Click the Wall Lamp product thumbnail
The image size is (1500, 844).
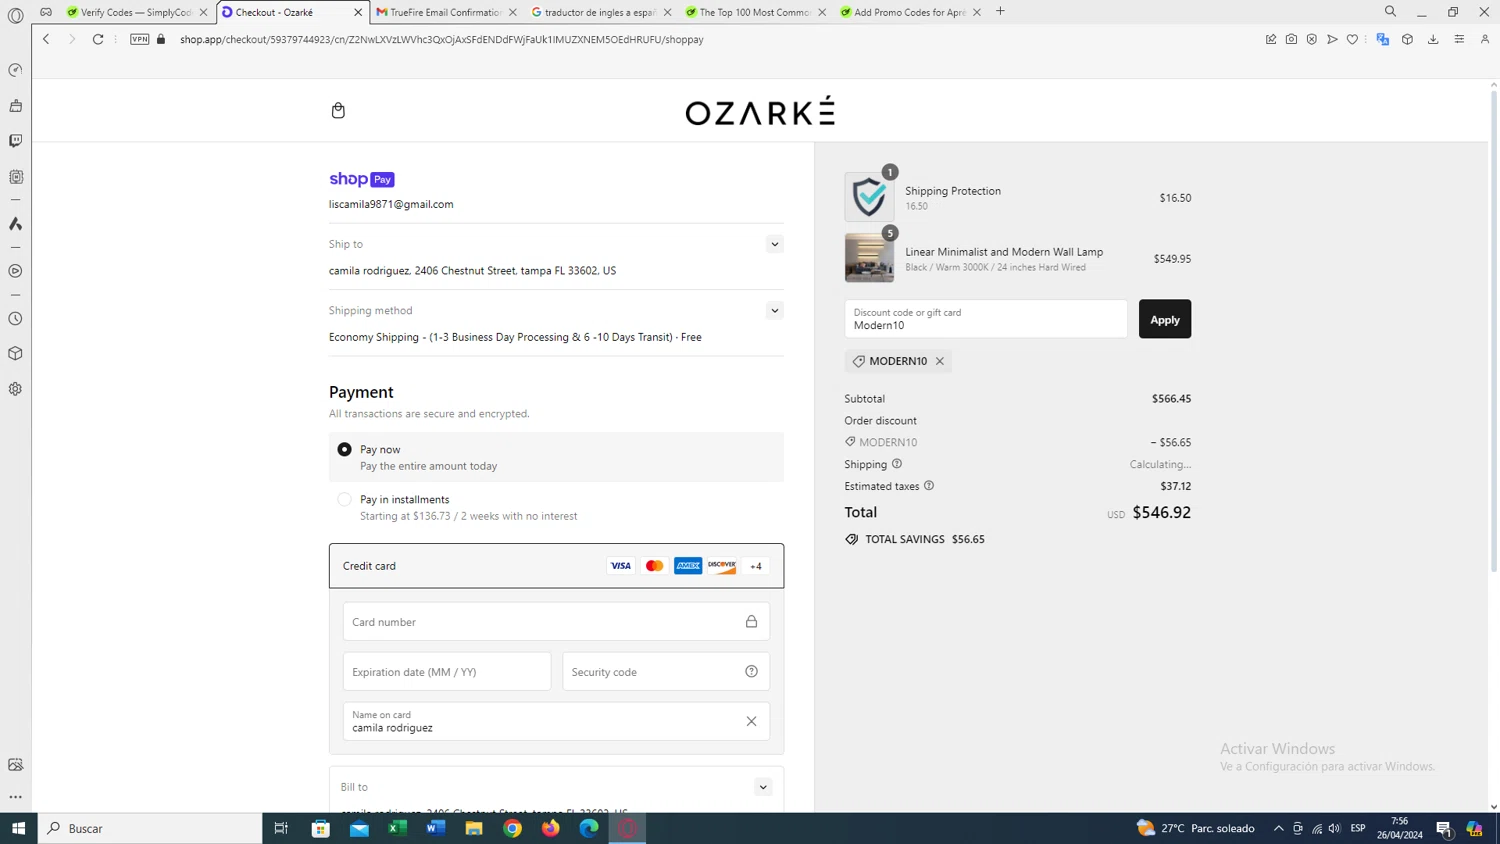pyautogui.click(x=869, y=258)
